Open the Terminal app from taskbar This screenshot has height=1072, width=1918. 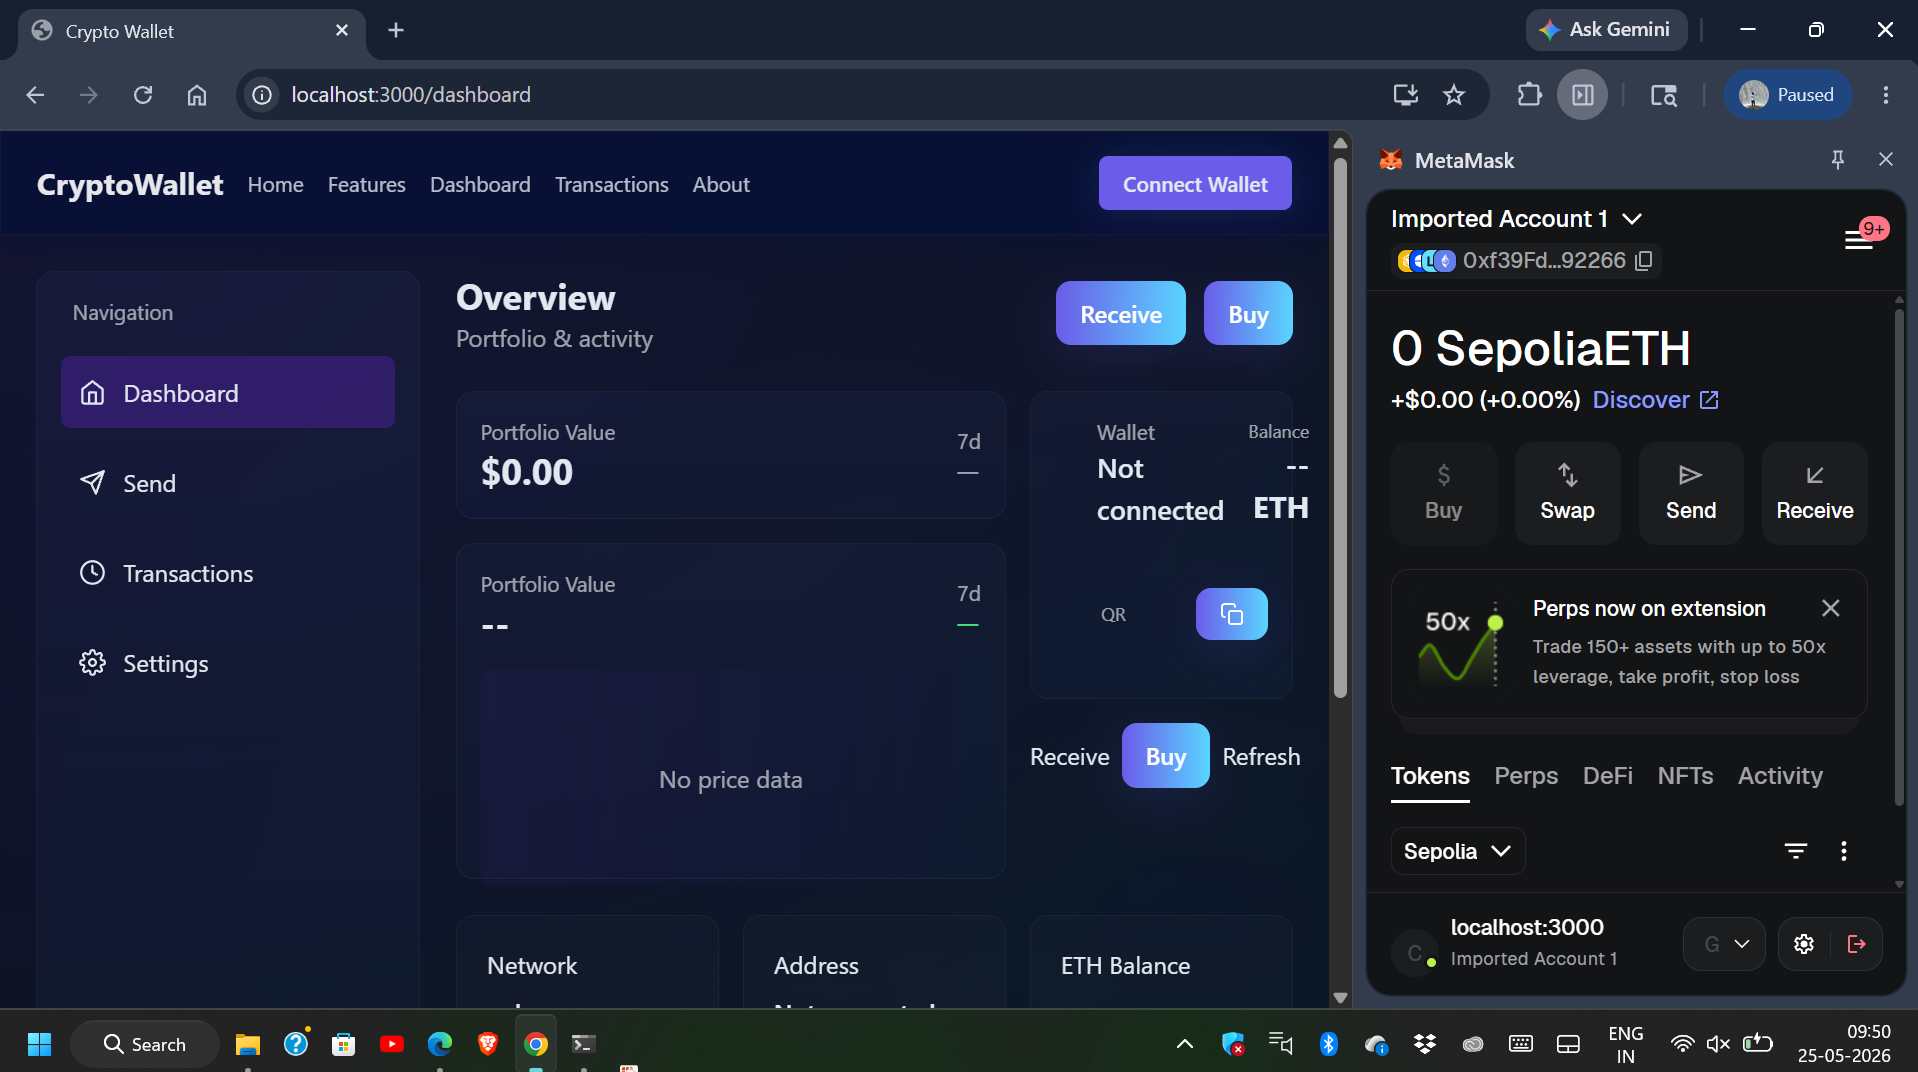[x=583, y=1044]
